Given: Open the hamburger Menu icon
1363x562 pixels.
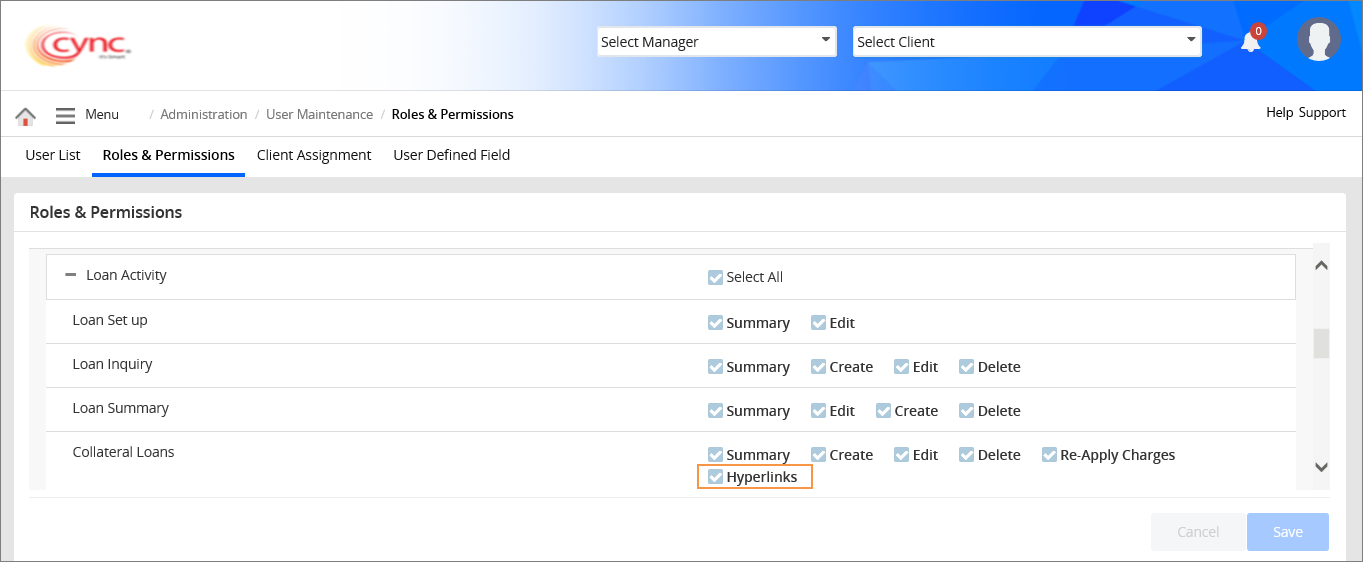Looking at the screenshot, I should [65, 116].
